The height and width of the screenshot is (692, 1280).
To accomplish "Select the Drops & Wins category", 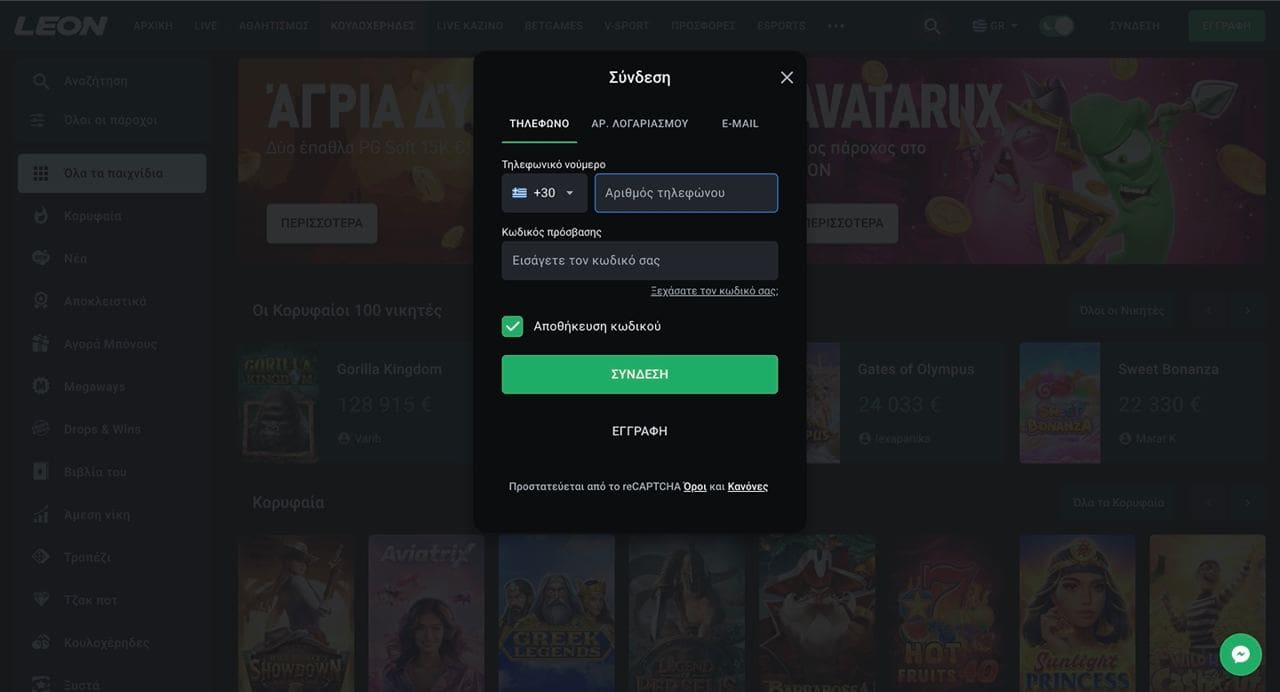I will pos(112,429).
